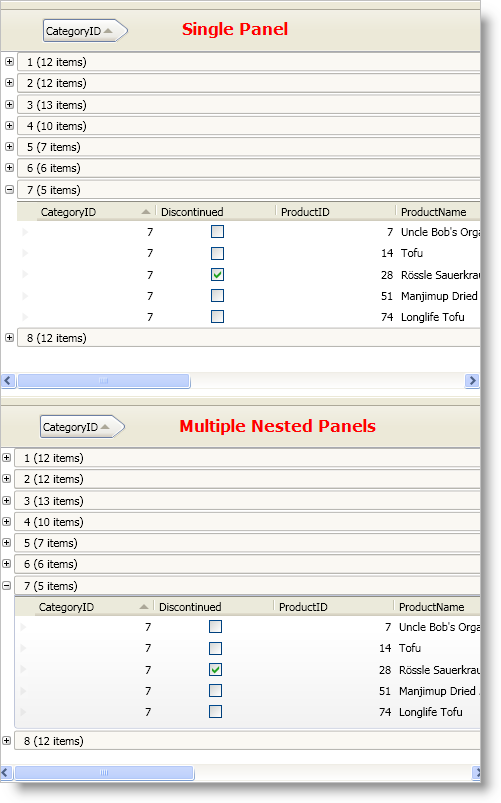Toggle Discontinued for Longlife Tofu in Single Panel
This screenshot has width=501, height=803.
pos(217,316)
